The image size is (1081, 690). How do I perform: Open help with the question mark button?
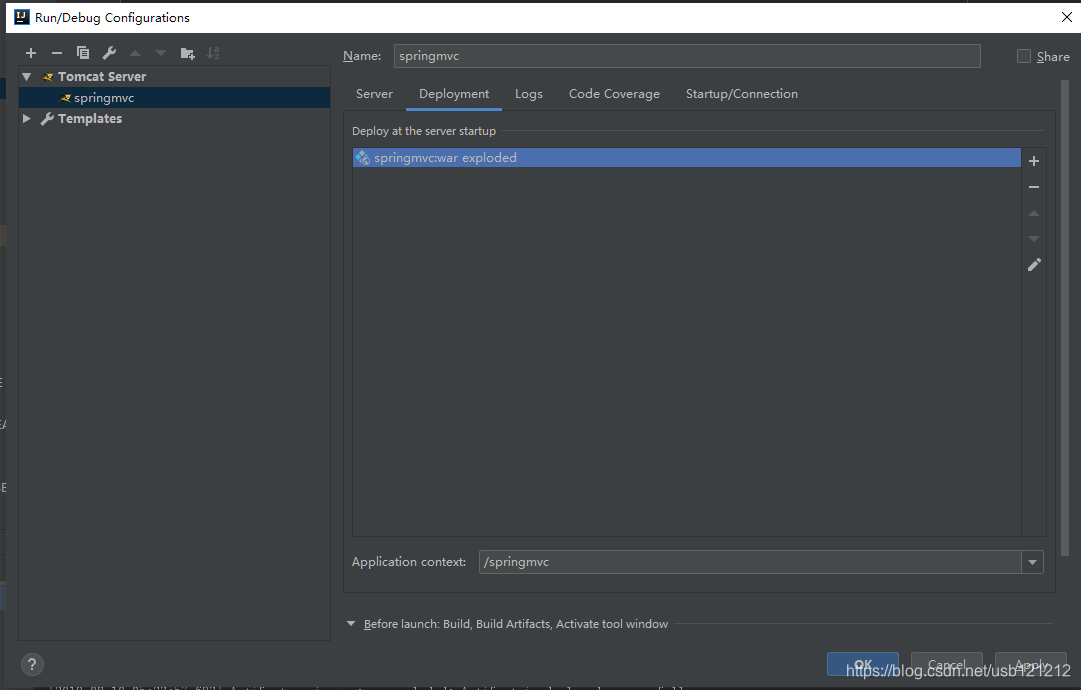32,664
